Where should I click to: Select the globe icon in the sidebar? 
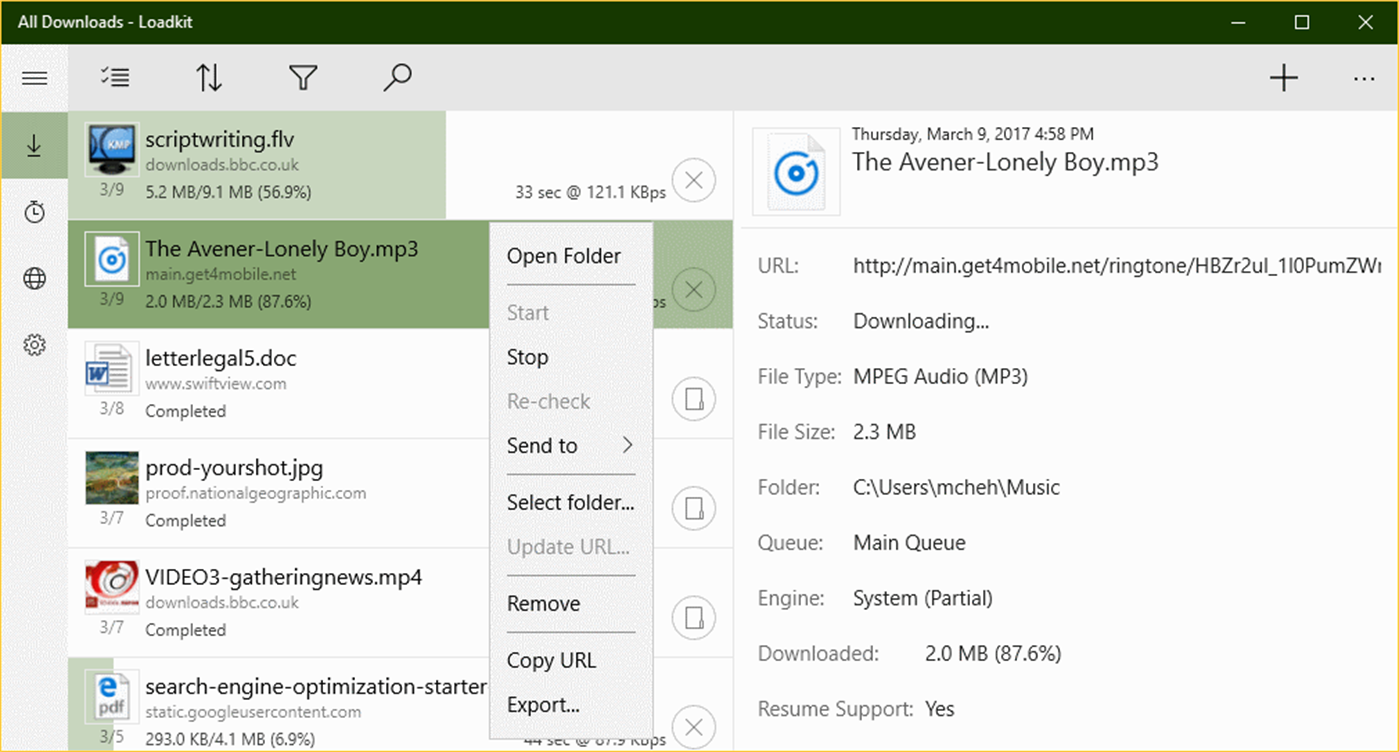click(x=34, y=278)
